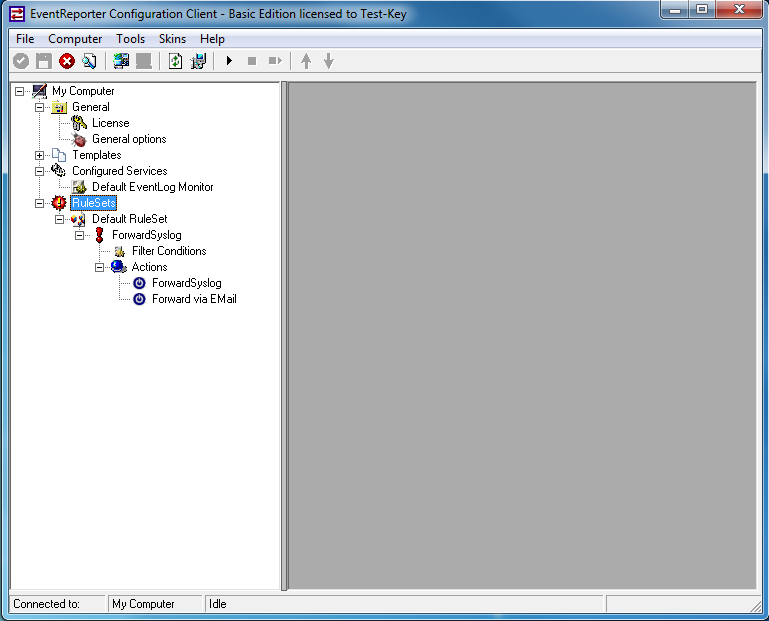Image resolution: width=769 pixels, height=621 pixels.
Task: Collapse the RuleSets tree node
Action: pyautogui.click(x=39, y=203)
